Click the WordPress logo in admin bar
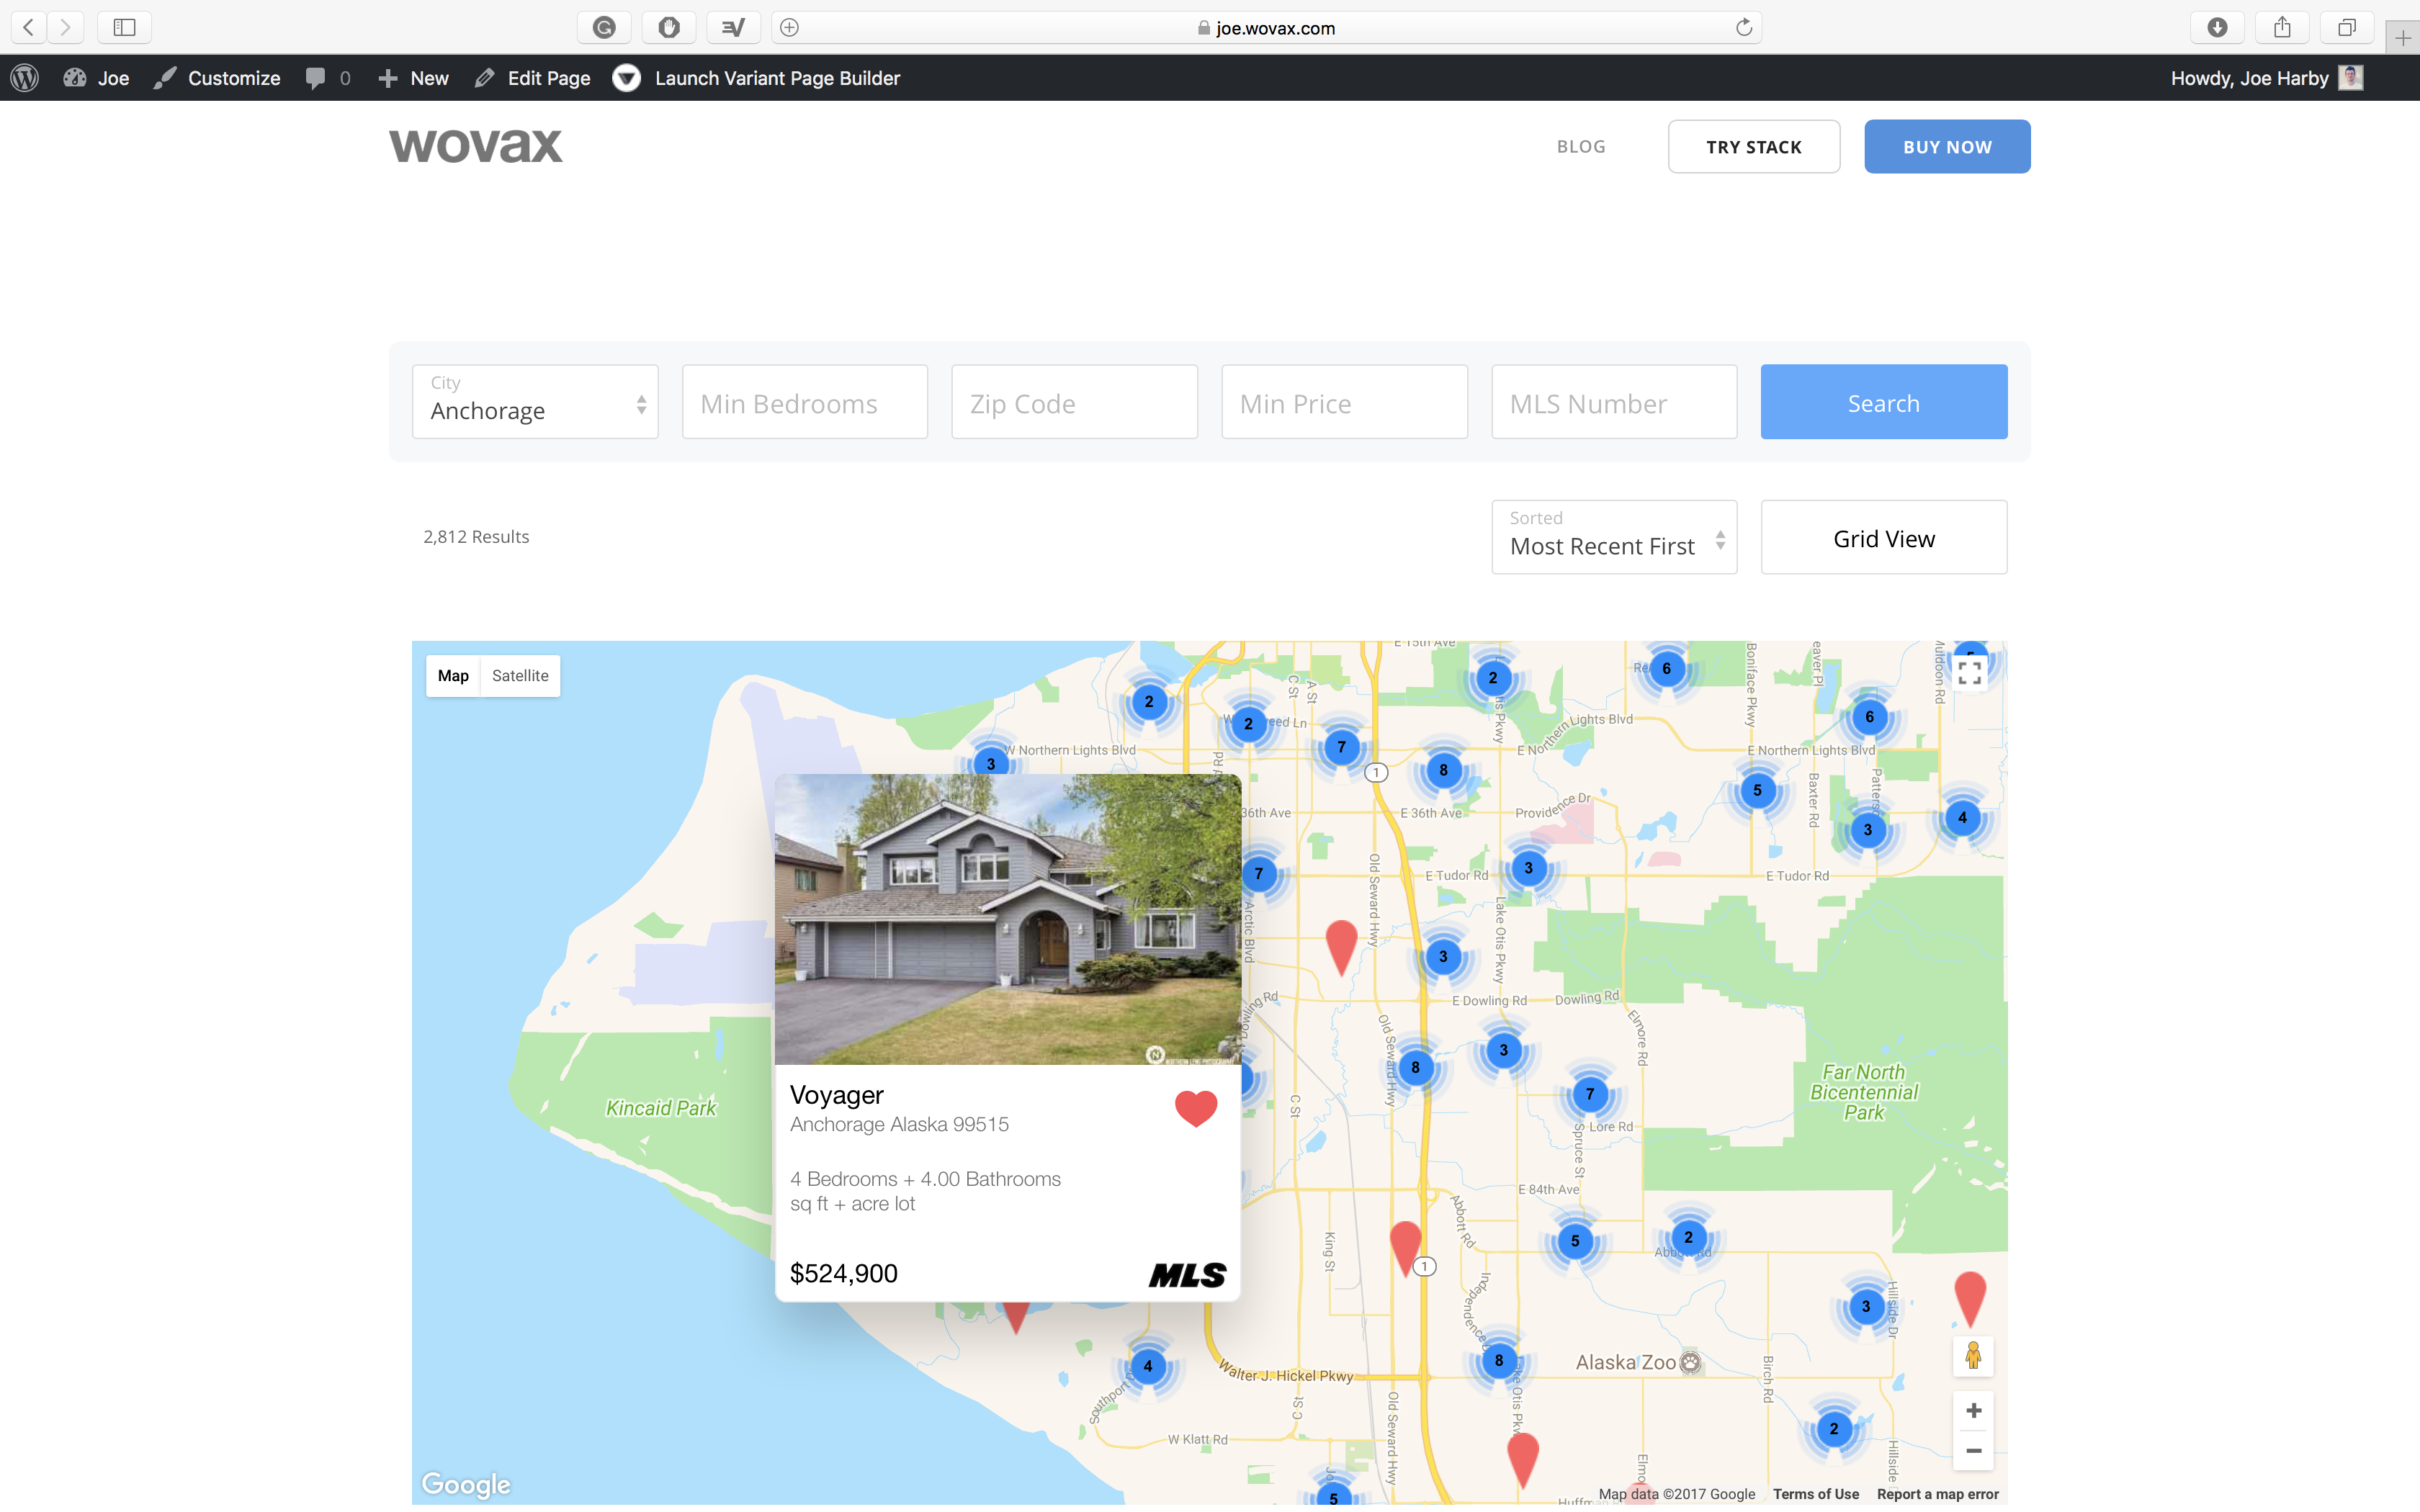2420x1512 pixels. (x=25, y=78)
